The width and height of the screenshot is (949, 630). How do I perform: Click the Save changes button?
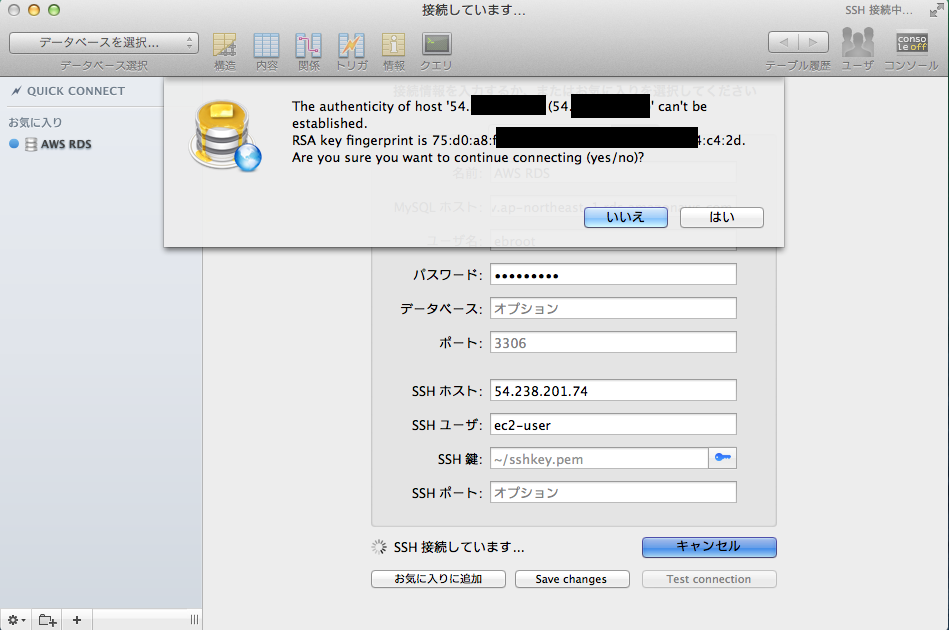click(x=572, y=579)
